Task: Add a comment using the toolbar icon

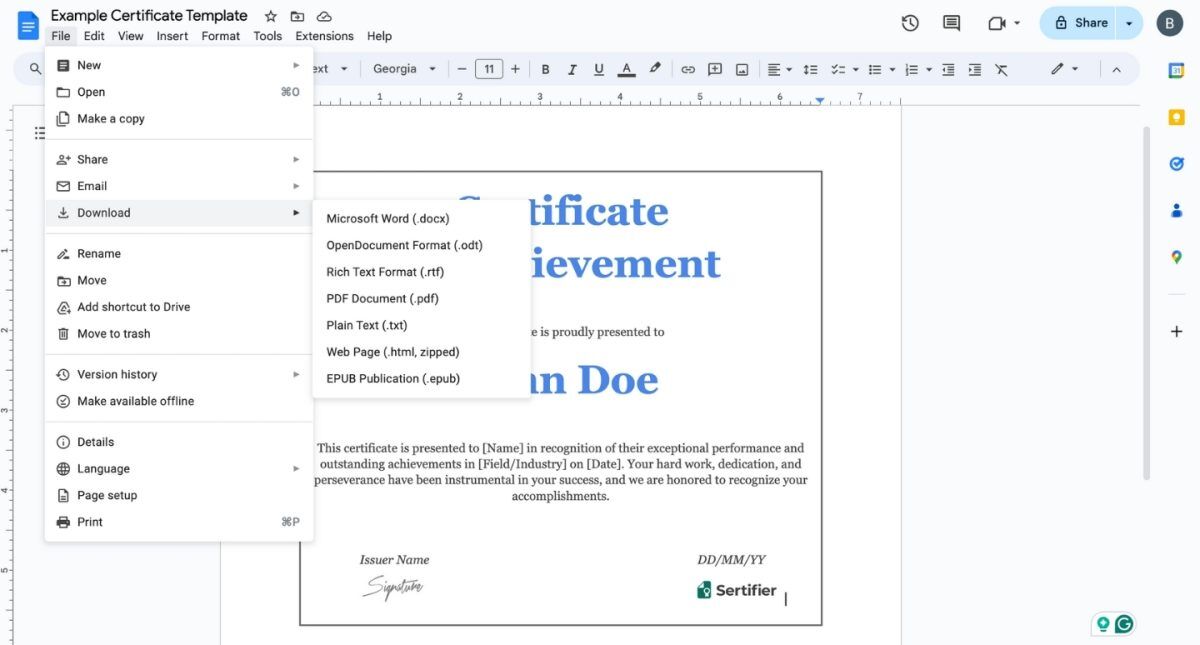Action: click(715, 69)
